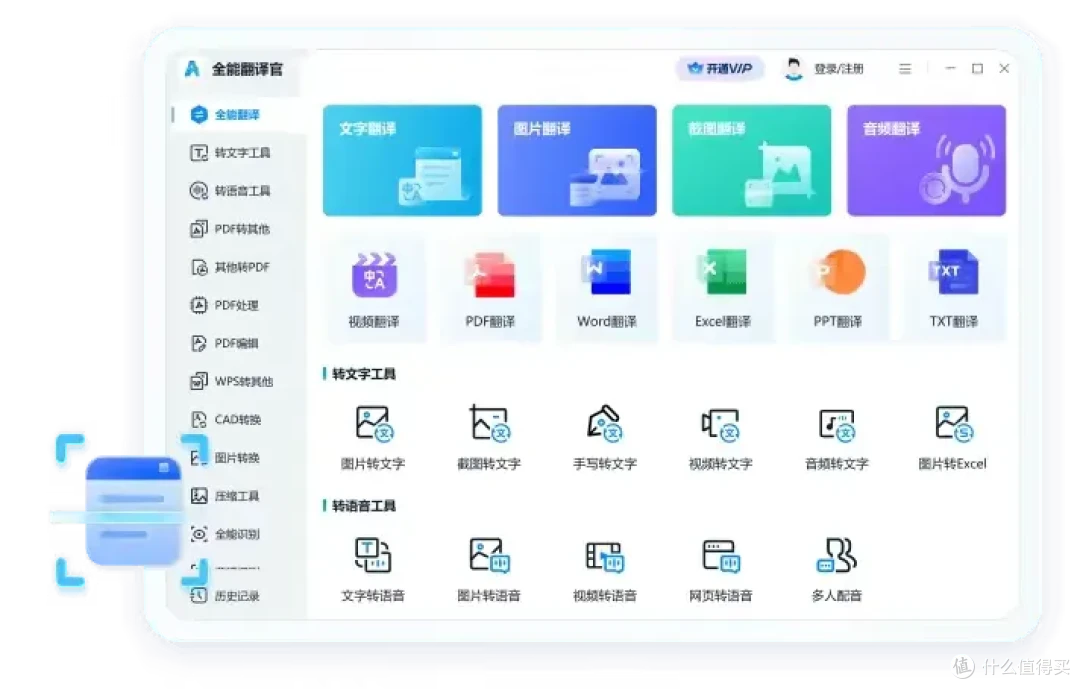Click 登录/注册 link

click(838, 69)
